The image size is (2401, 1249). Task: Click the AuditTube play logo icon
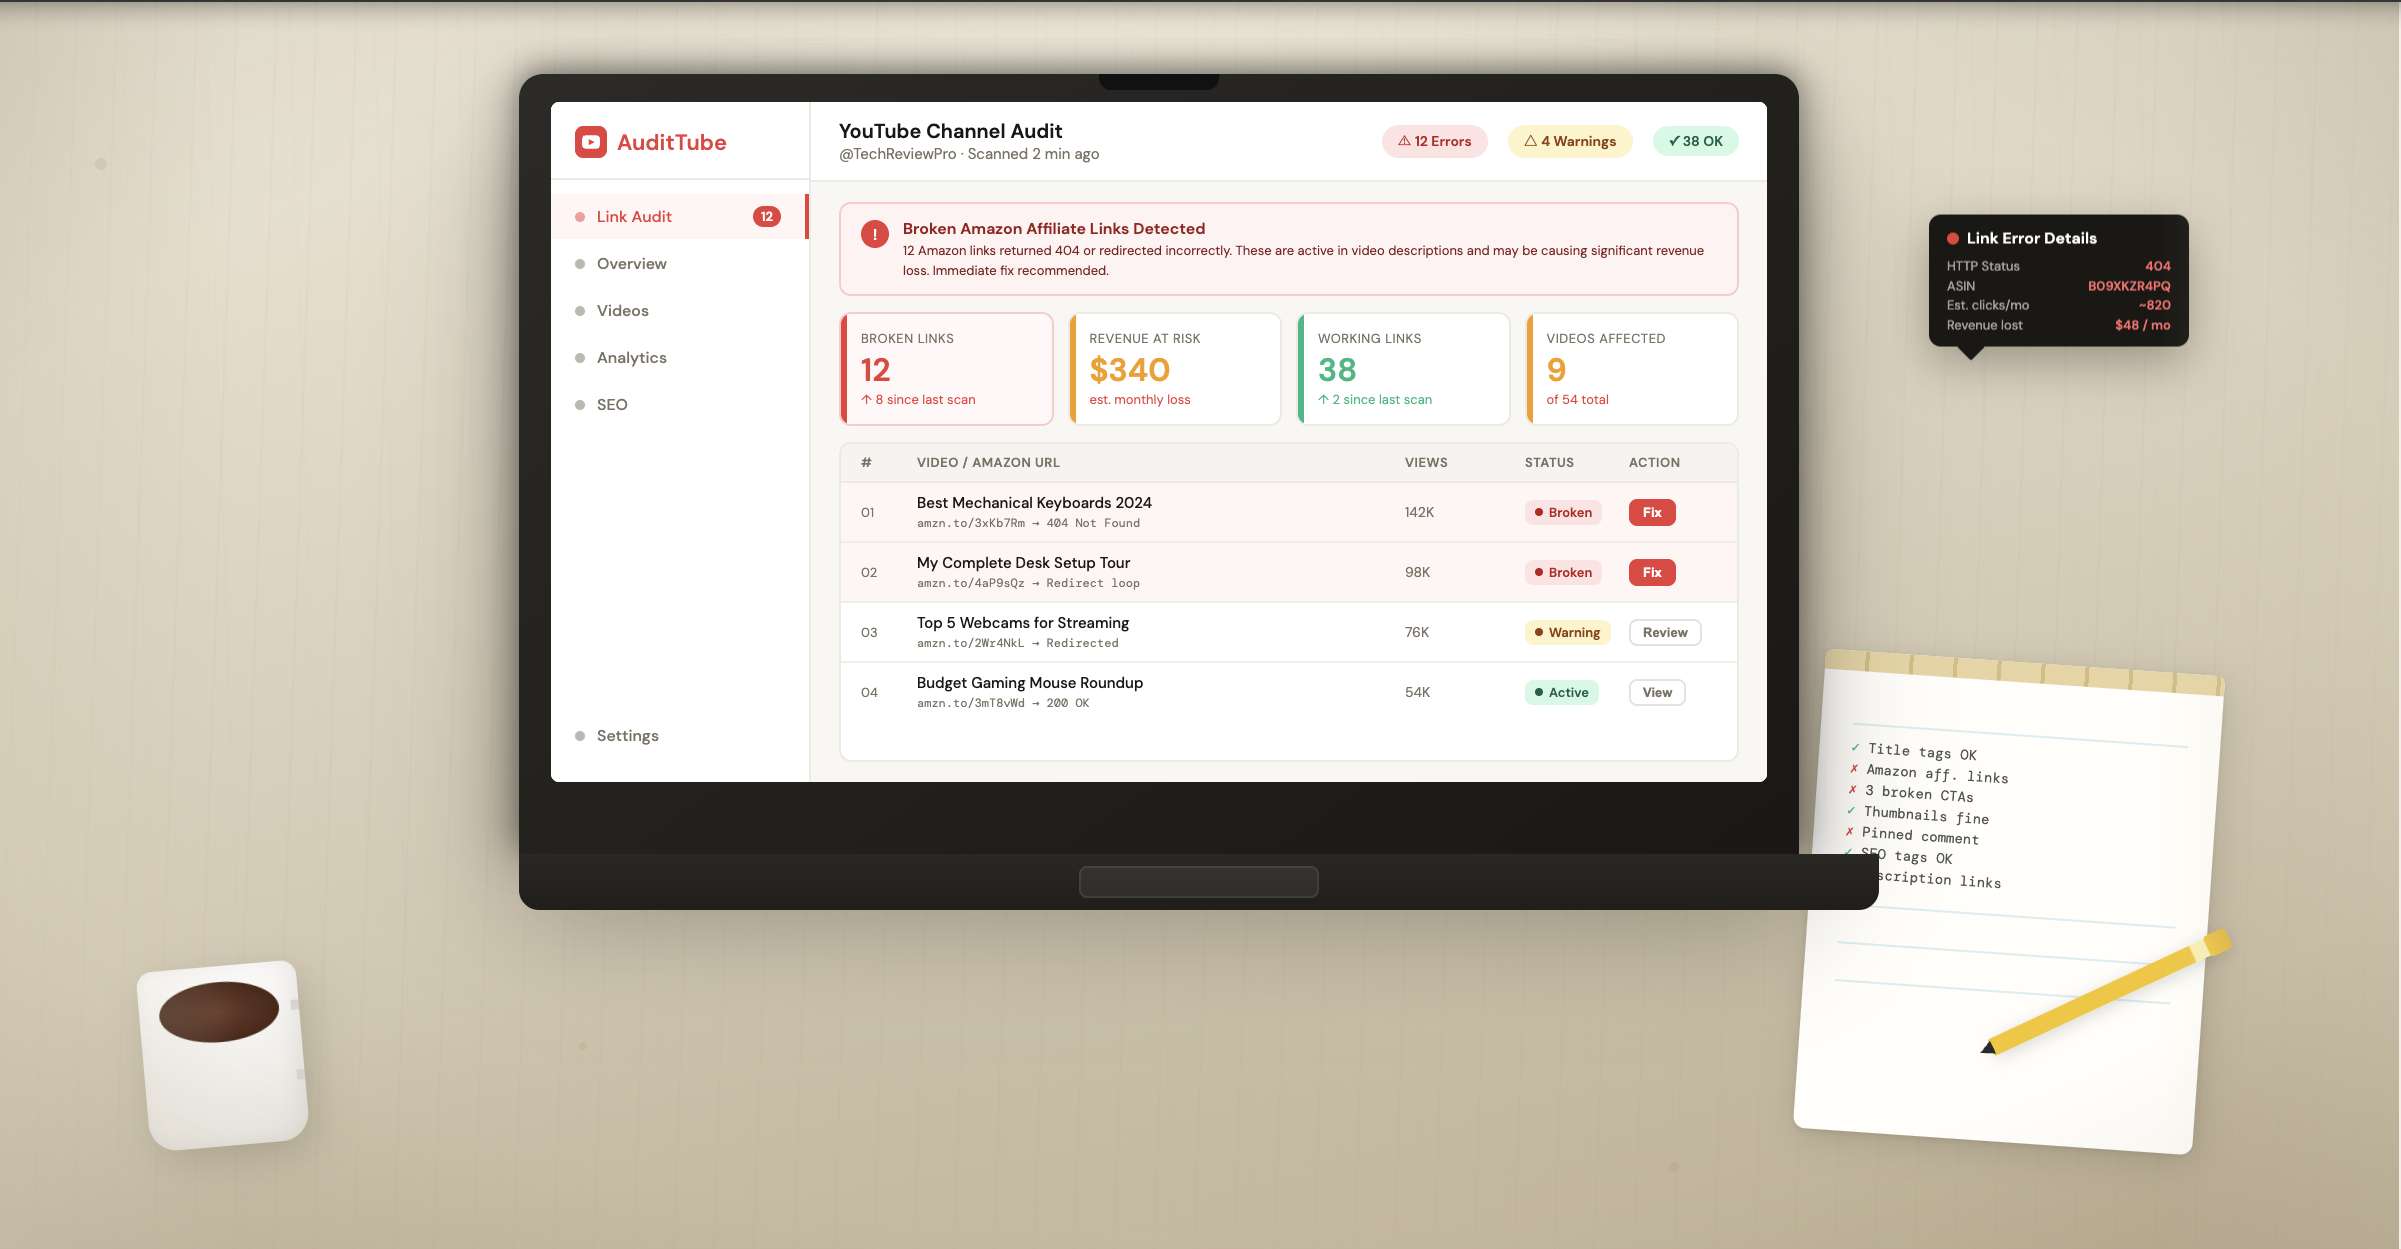tap(590, 142)
